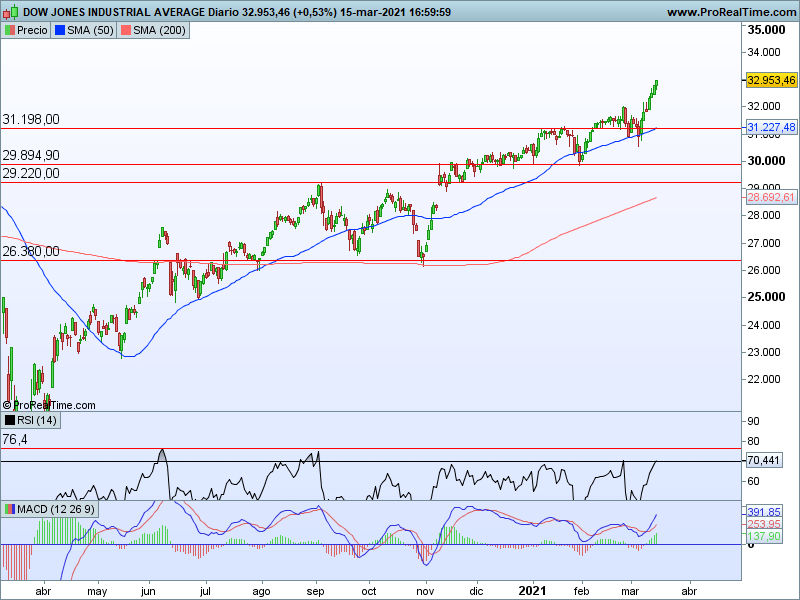Click the 23.000 price axis label

764,352
